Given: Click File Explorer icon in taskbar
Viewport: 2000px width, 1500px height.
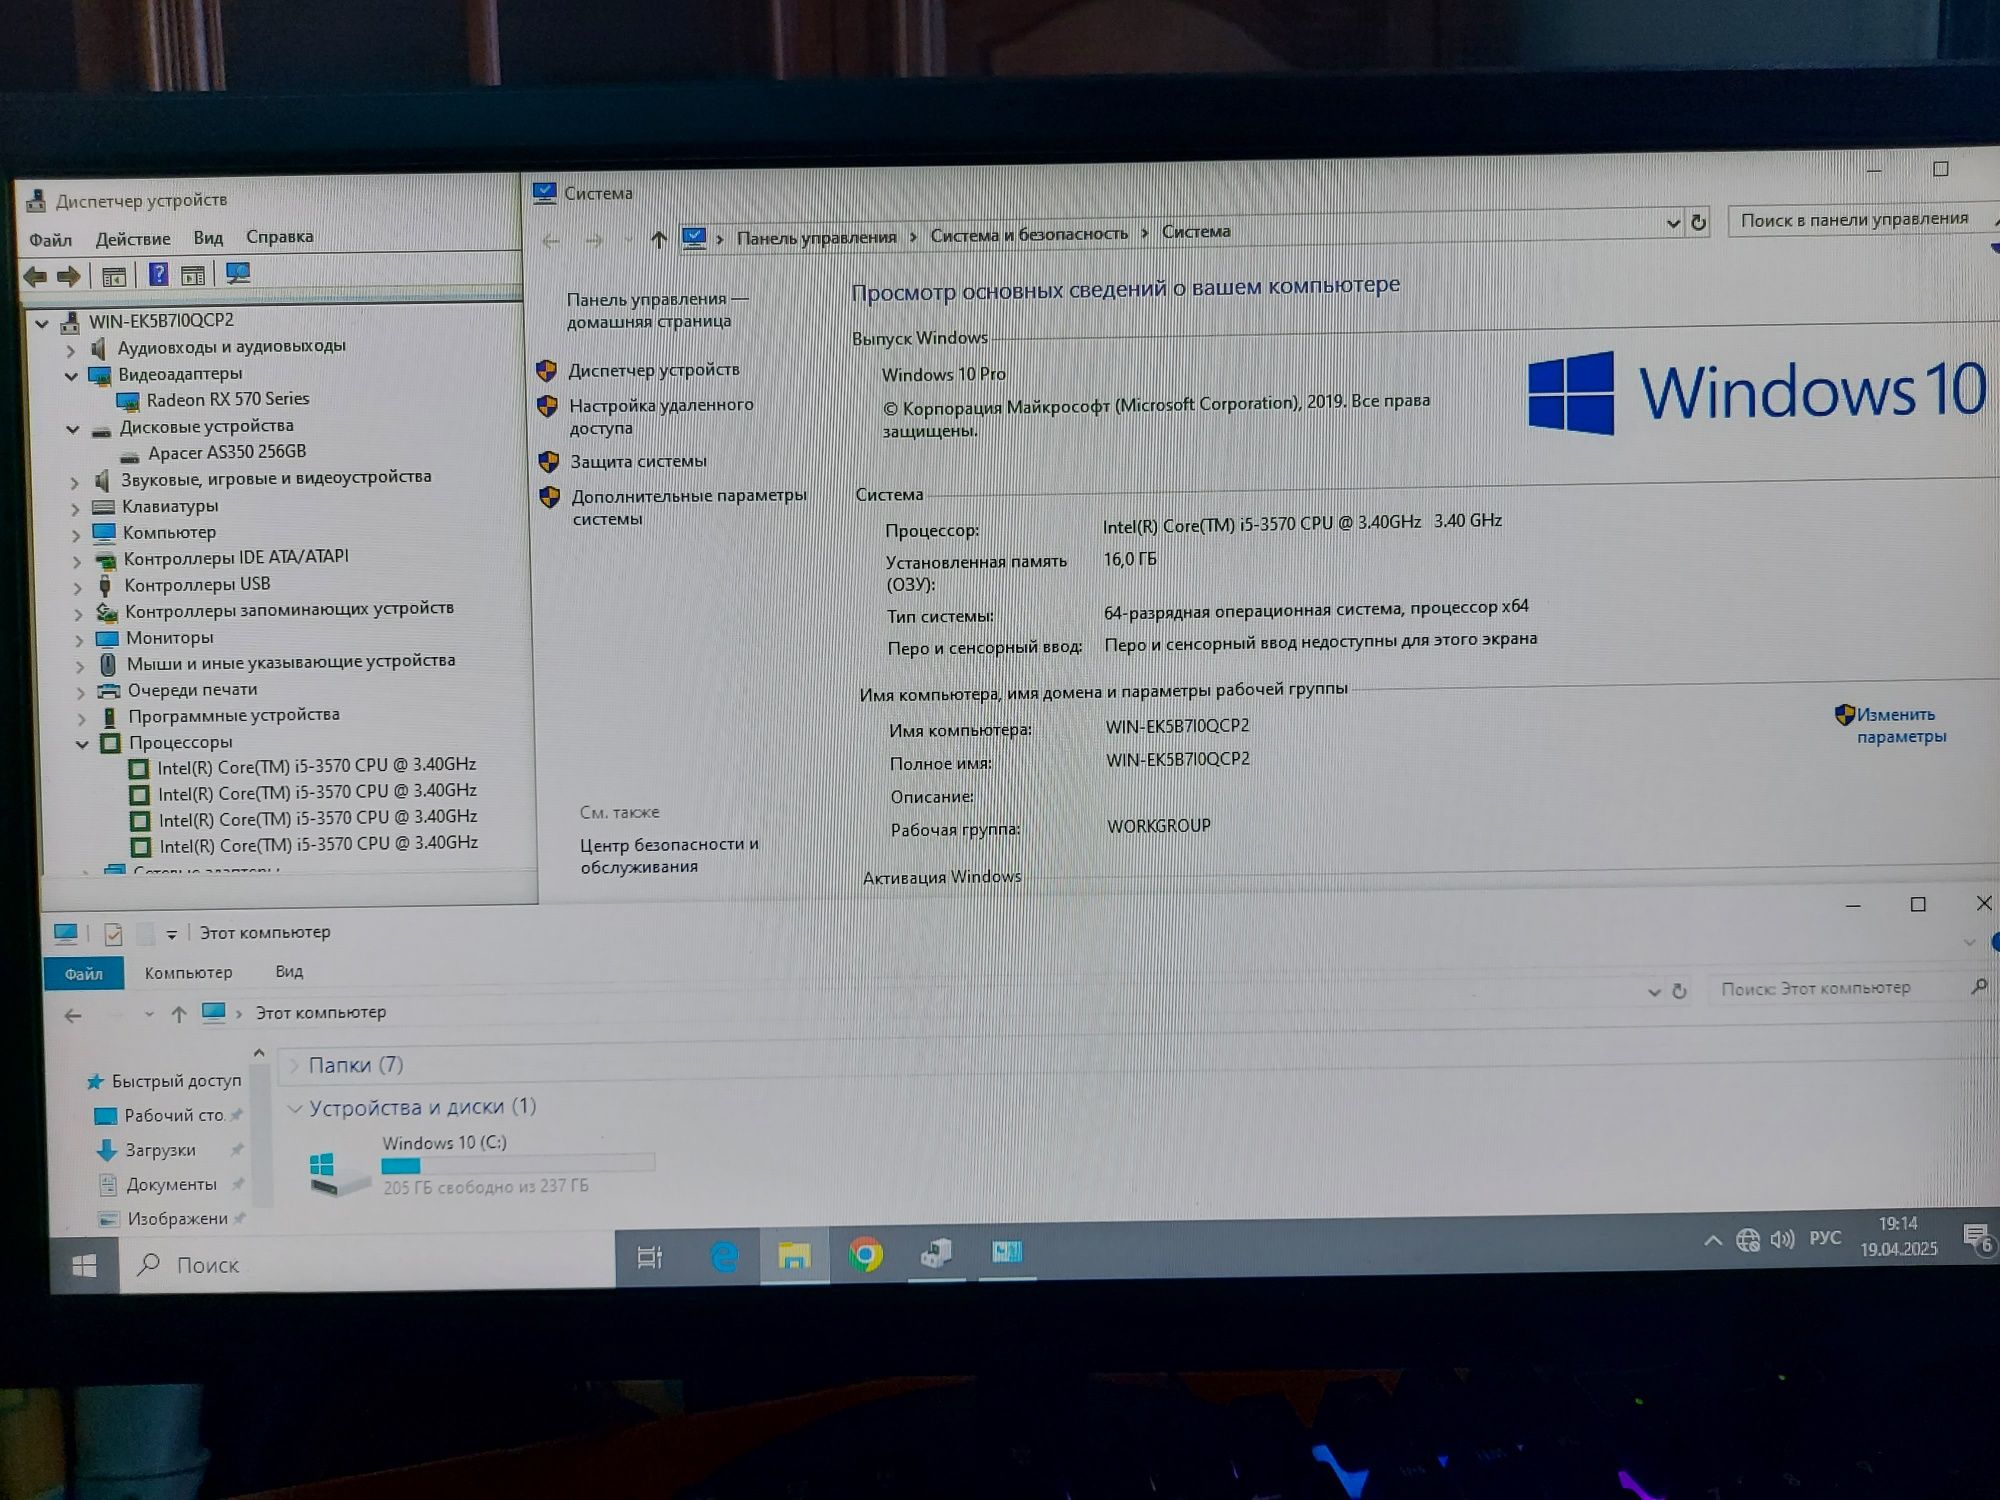Looking at the screenshot, I should (795, 1255).
